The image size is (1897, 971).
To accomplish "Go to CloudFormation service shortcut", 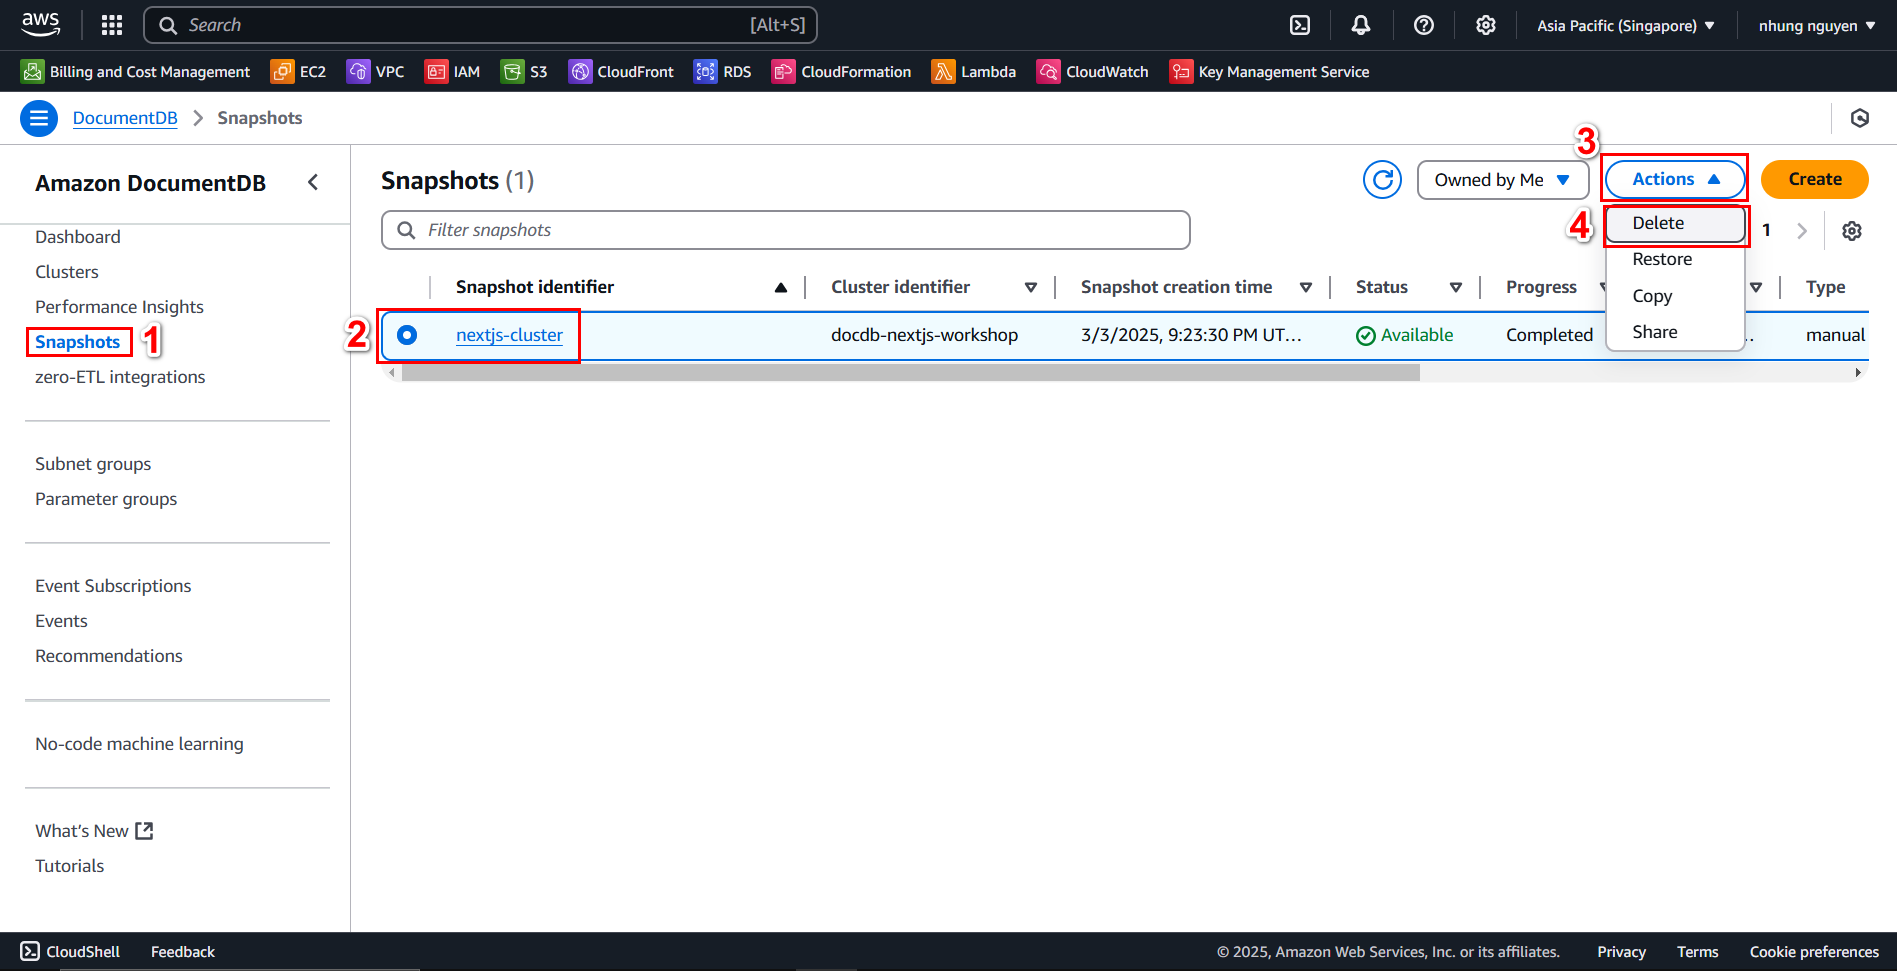I will click(842, 72).
